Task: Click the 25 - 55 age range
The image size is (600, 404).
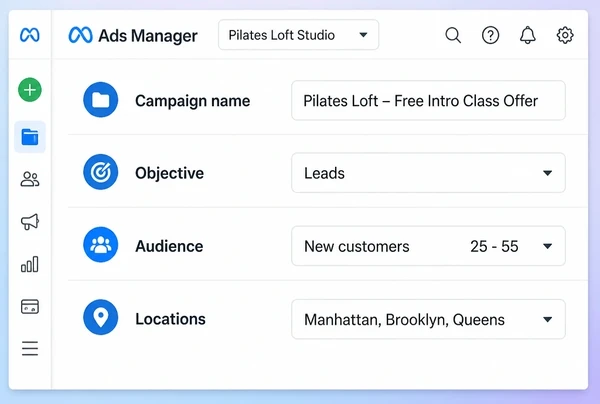Action: coord(494,246)
